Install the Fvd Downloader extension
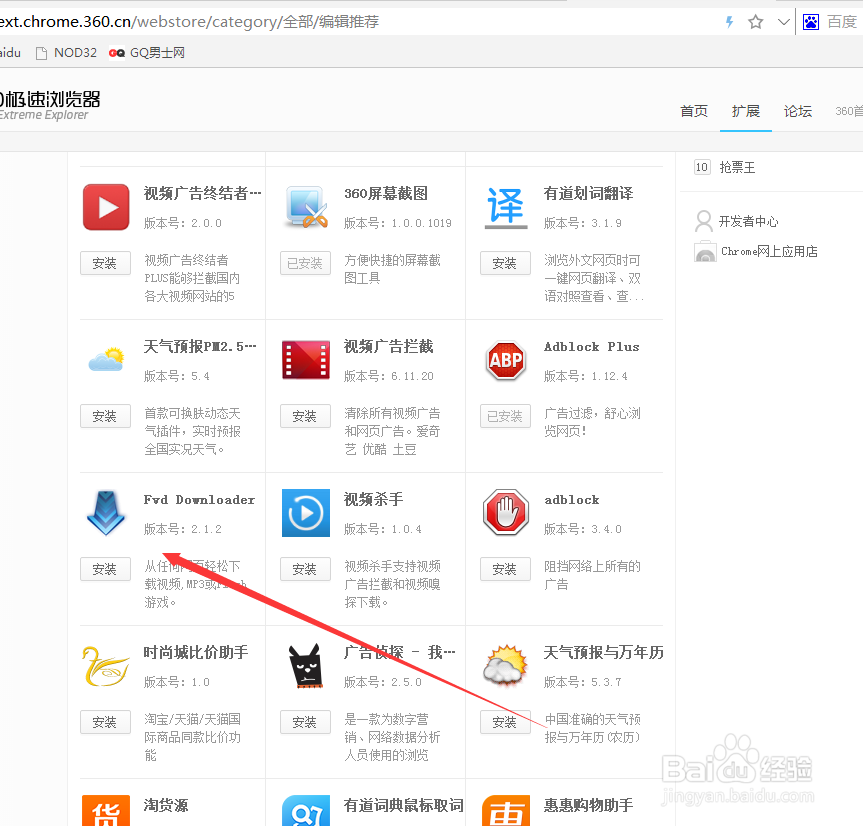 click(105, 569)
